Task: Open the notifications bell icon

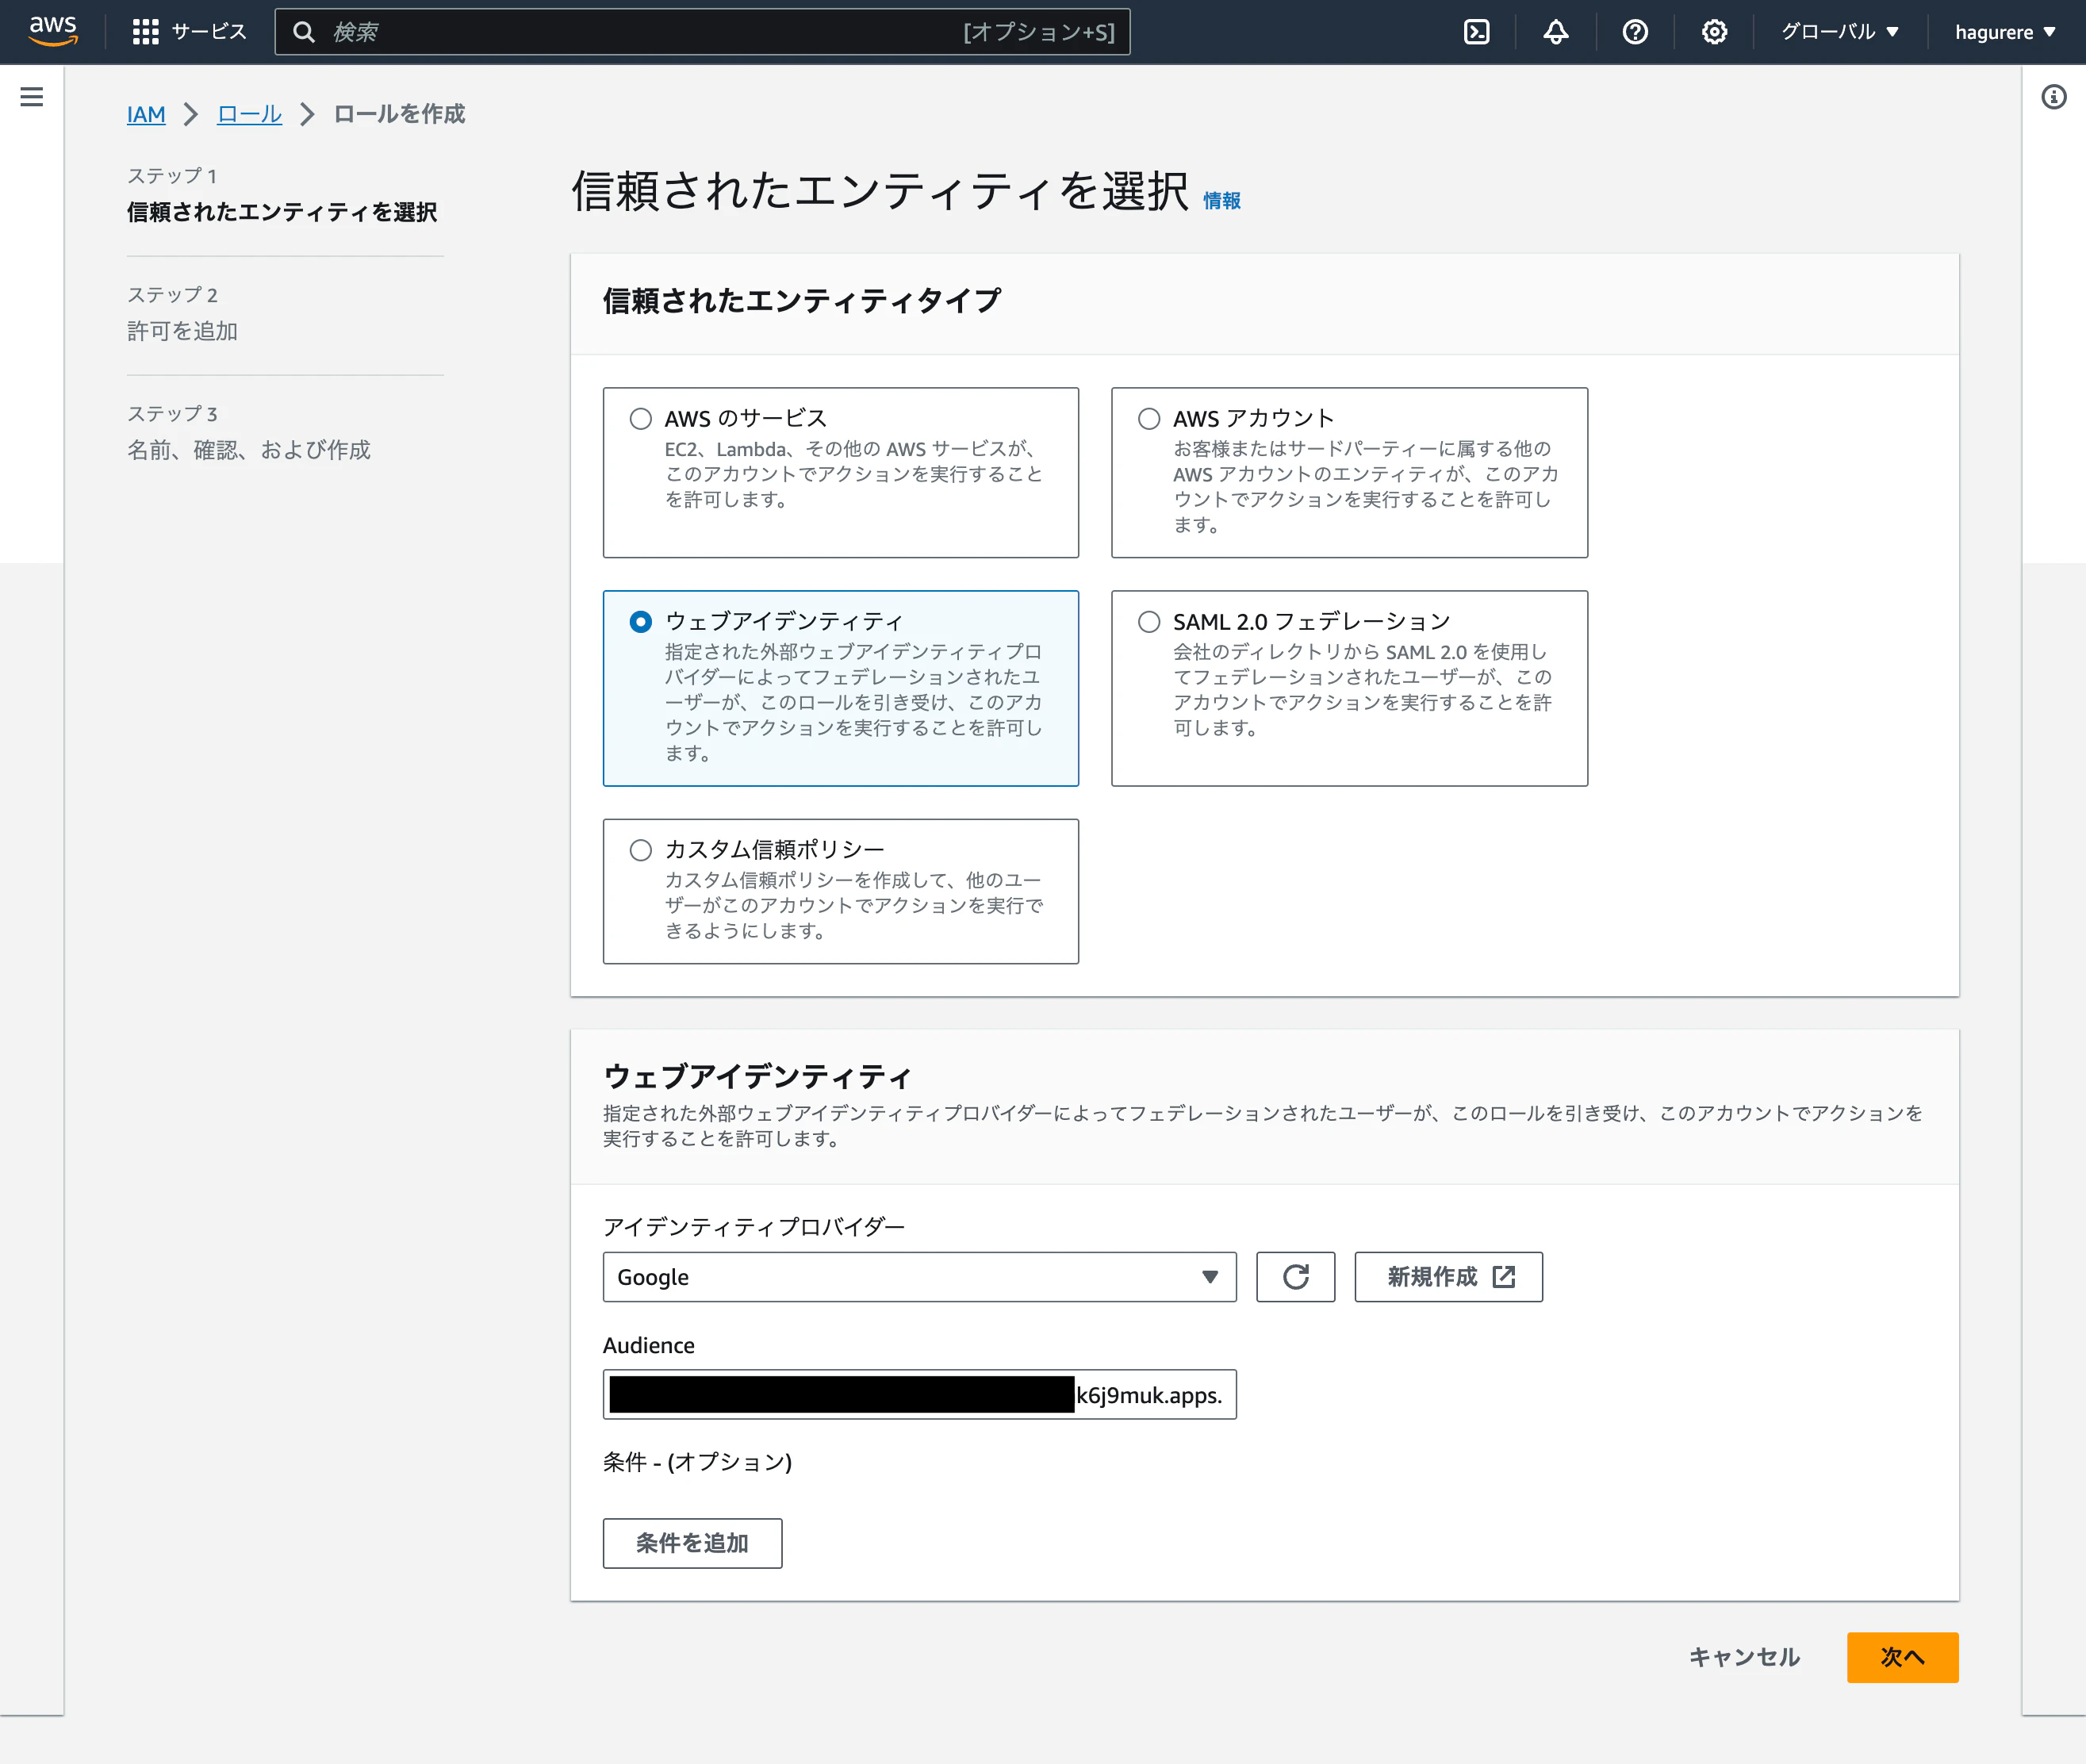Action: pyautogui.click(x=1555, y=32)
